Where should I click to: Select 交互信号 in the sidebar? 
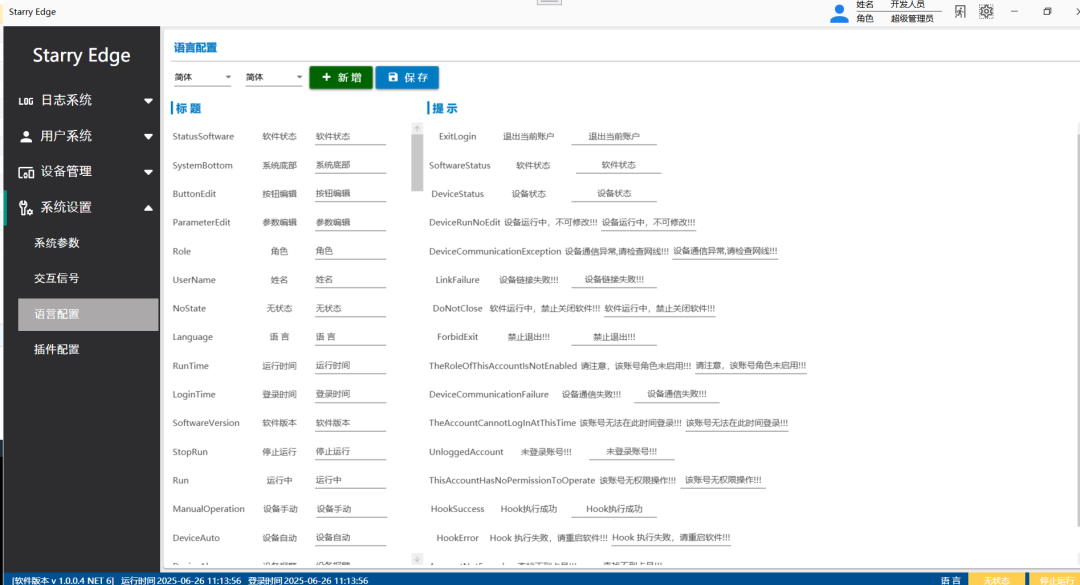(x=87, y=278)
